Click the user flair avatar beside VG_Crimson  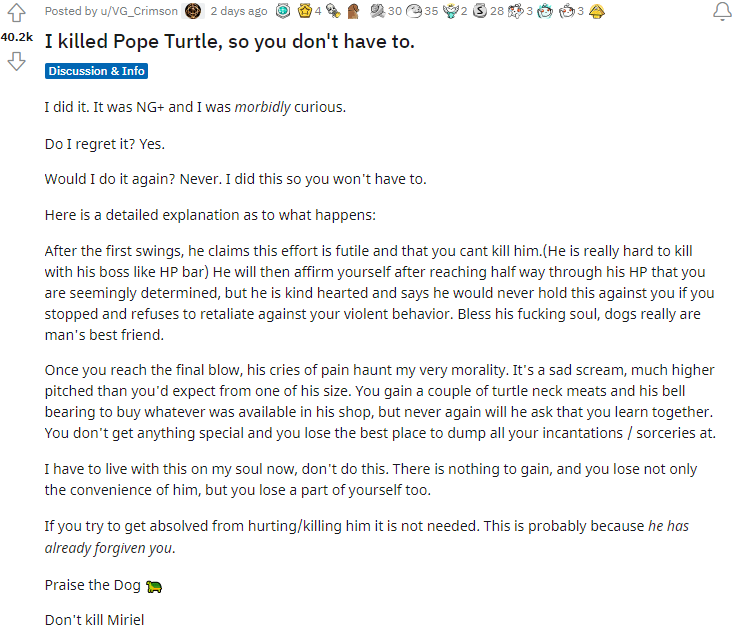[193, 11]
